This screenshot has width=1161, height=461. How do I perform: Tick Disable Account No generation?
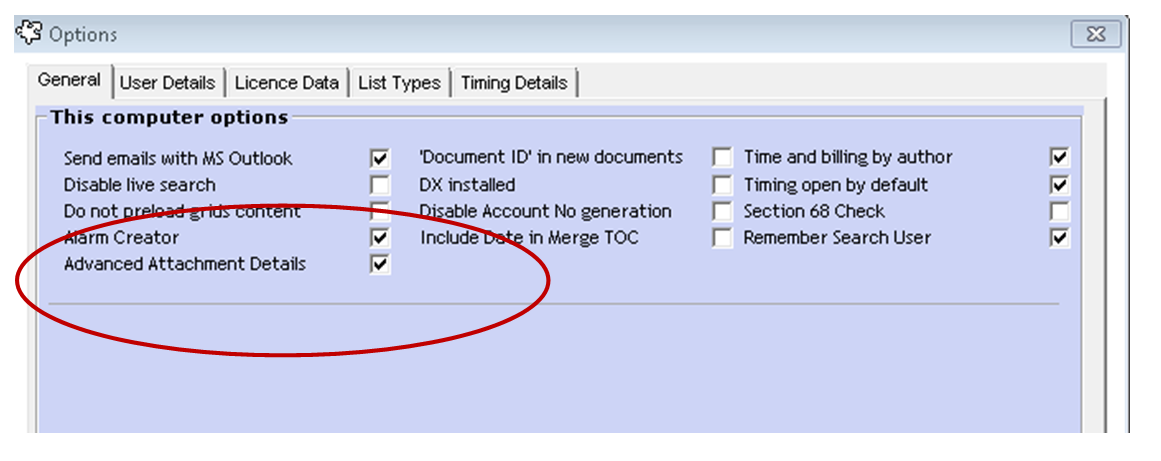pos(722,211)
